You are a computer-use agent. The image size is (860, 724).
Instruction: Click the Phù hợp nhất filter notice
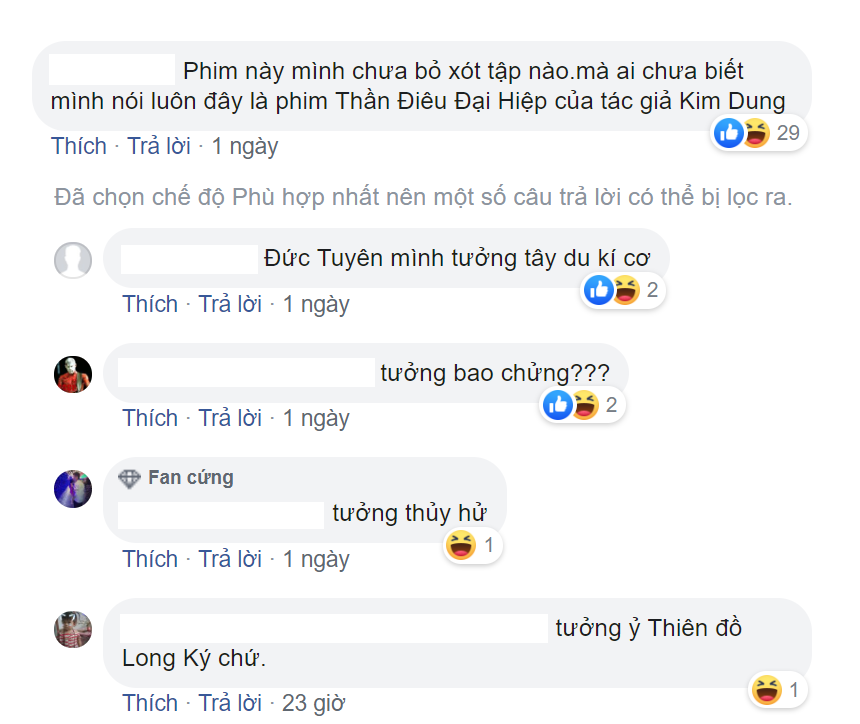point(423,197)
